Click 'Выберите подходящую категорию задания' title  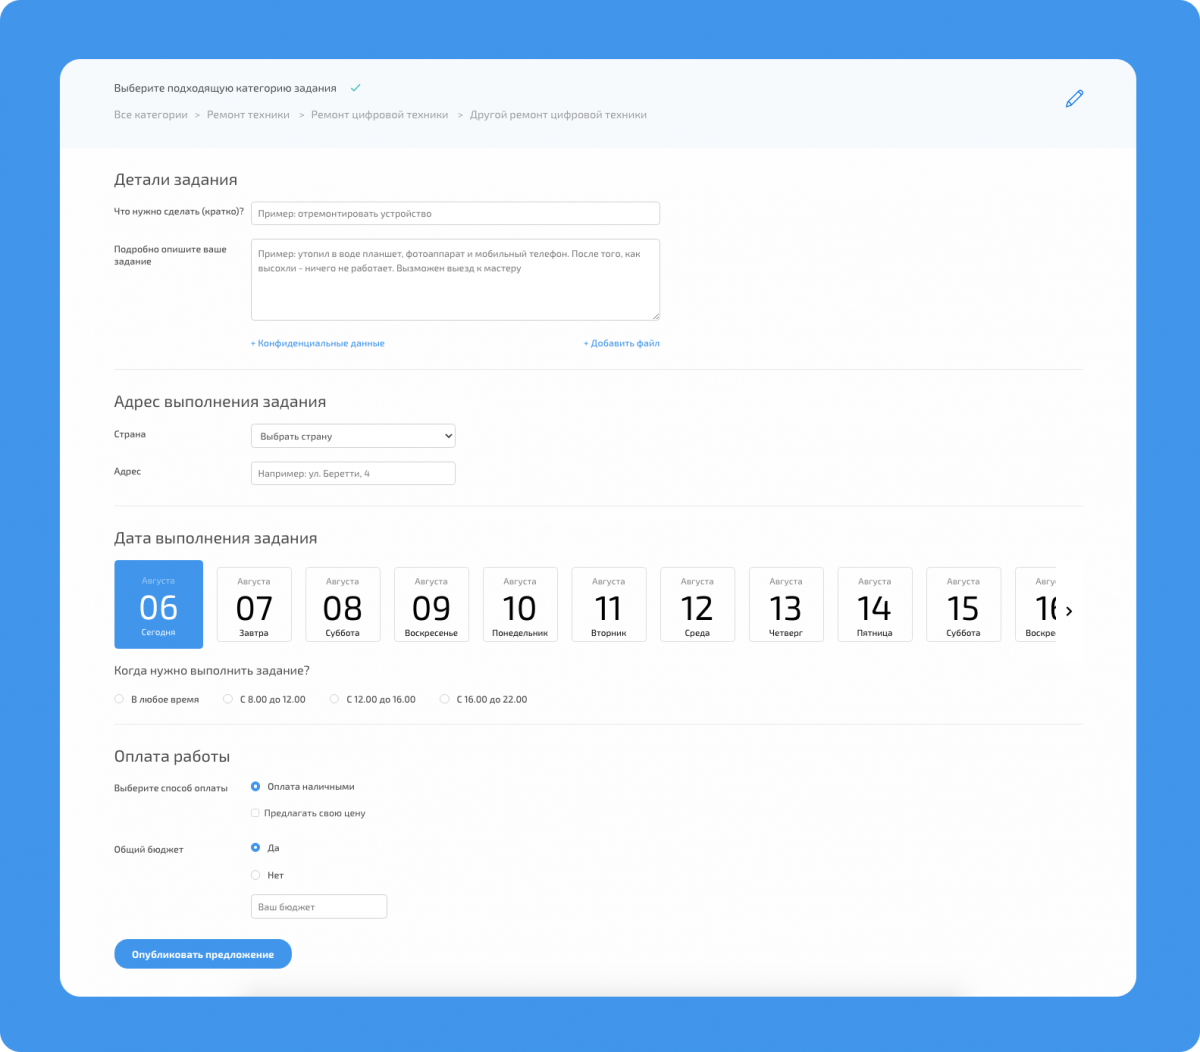click(225, 88)
